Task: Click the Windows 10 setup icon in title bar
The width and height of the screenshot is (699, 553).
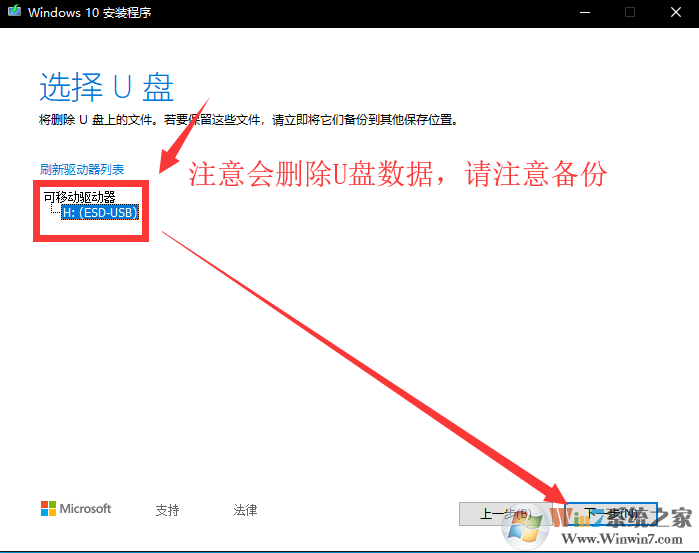Action: 13,12
